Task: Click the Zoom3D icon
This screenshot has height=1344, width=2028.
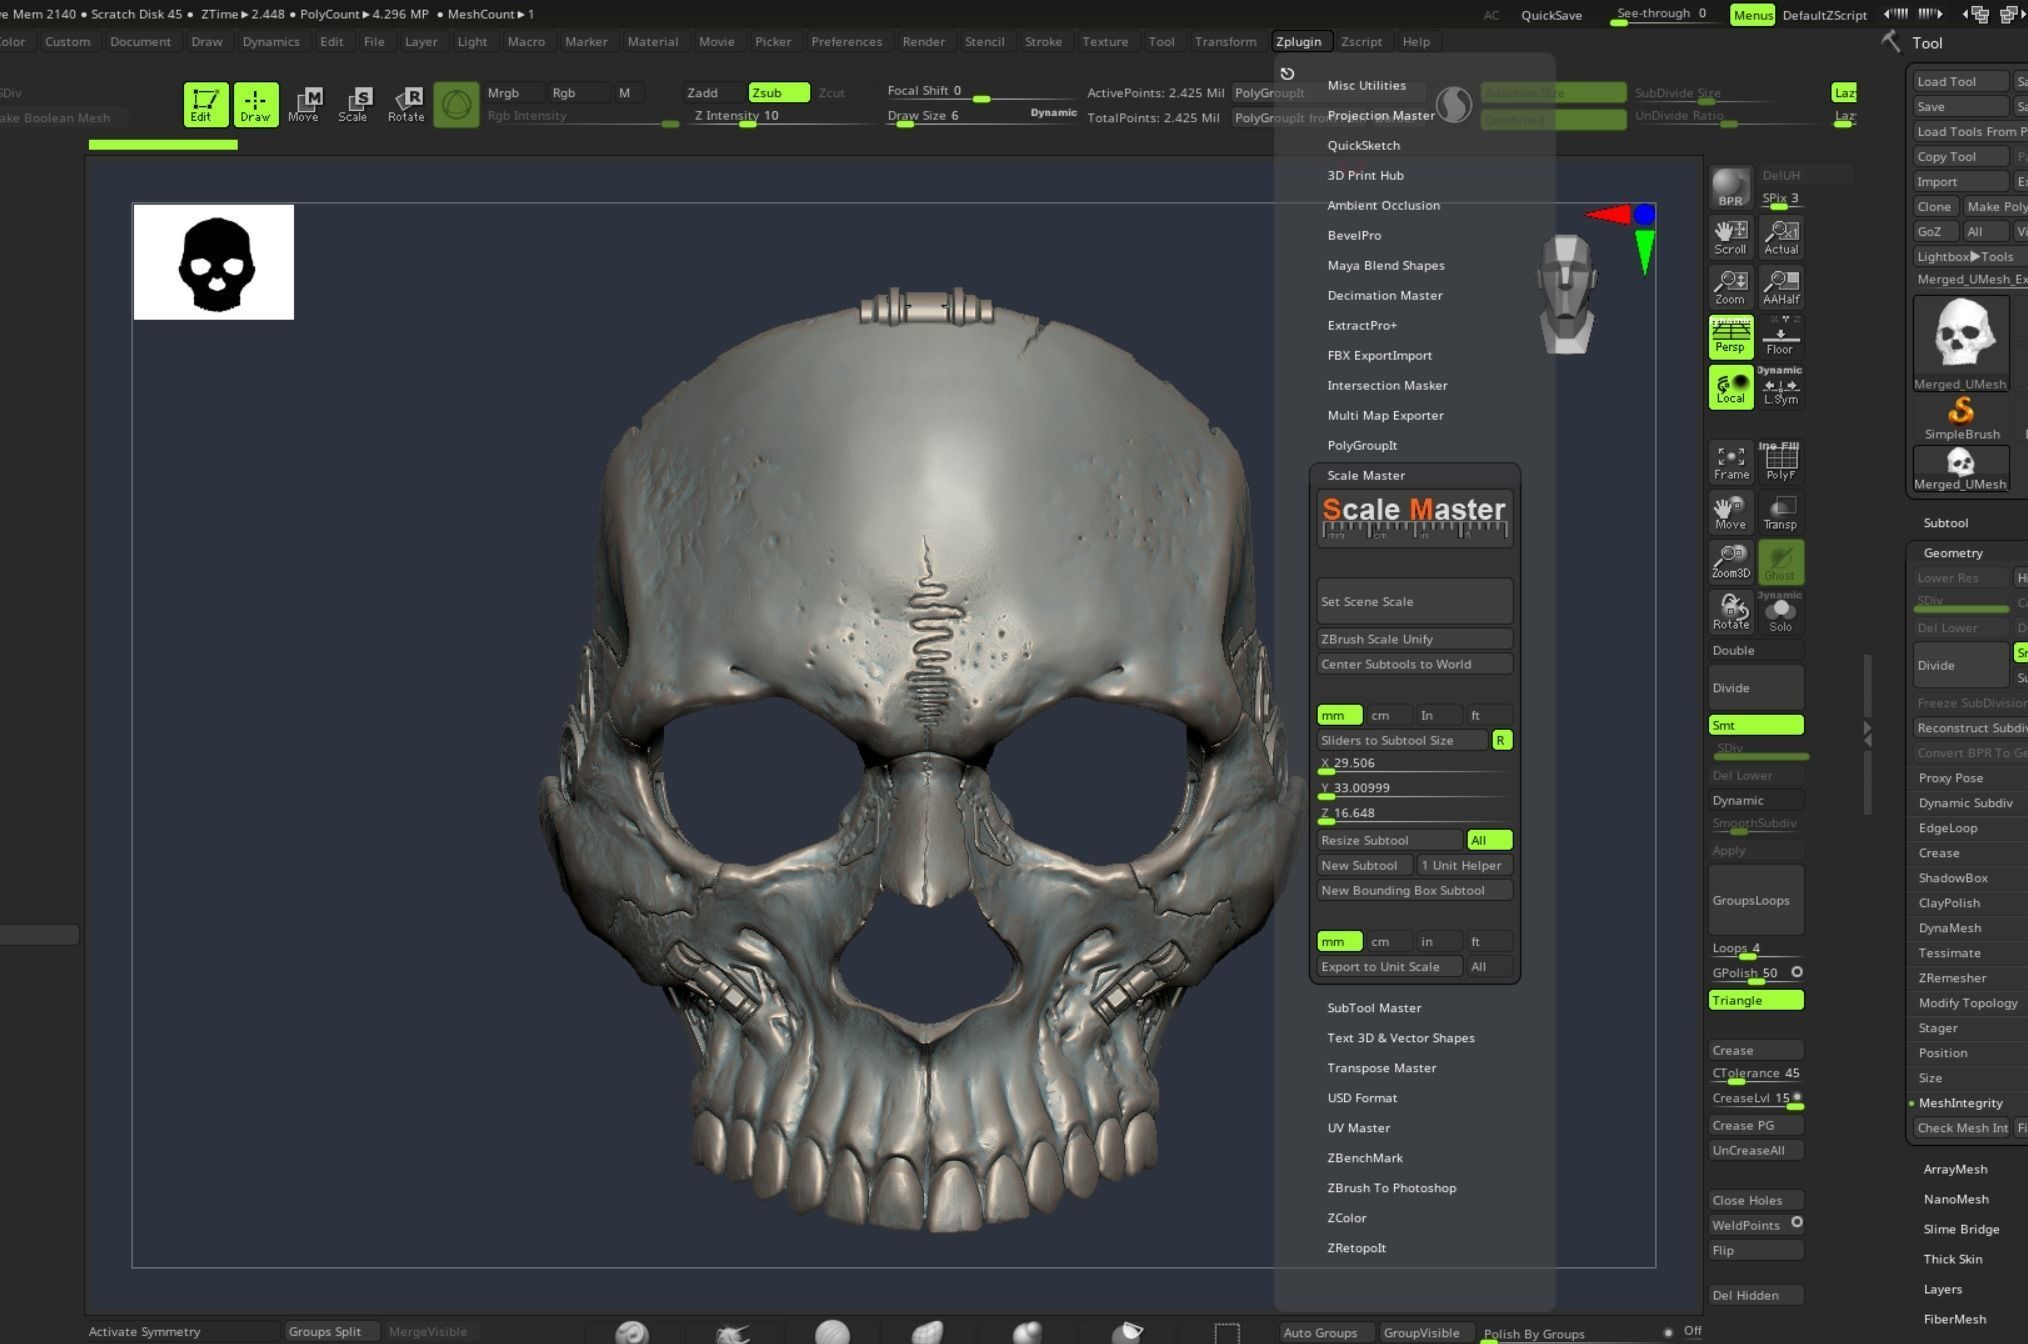Action: click(1730, 561)
